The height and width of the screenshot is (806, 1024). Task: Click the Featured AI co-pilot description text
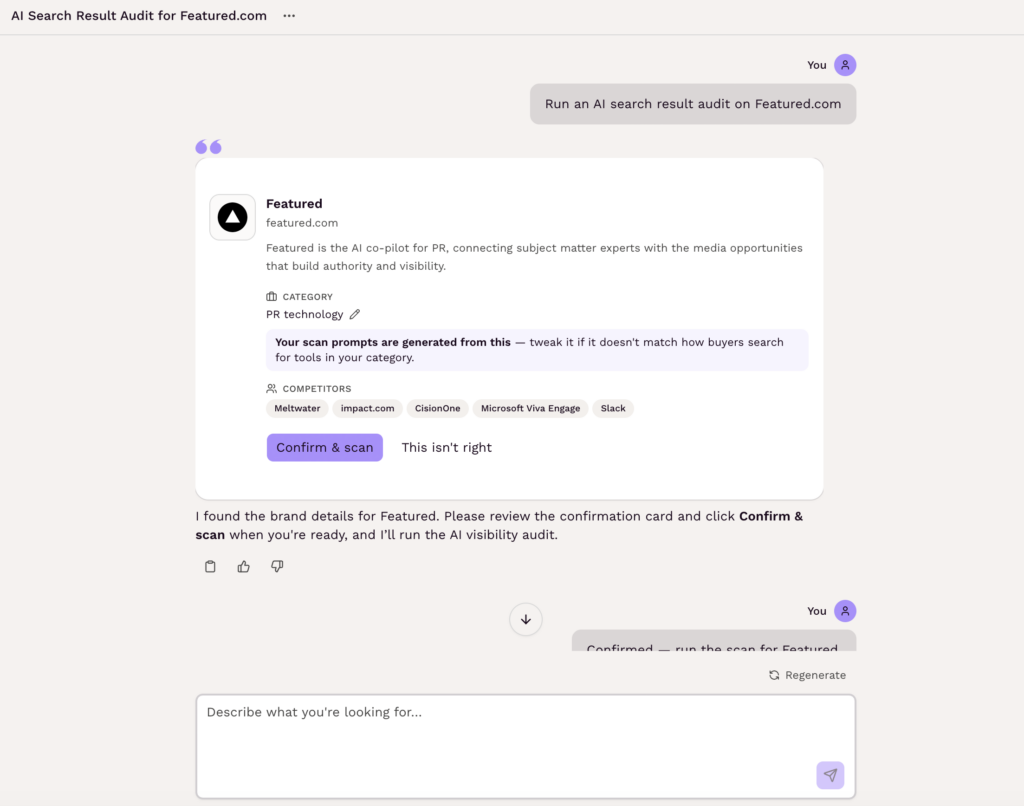click(534, 257)
